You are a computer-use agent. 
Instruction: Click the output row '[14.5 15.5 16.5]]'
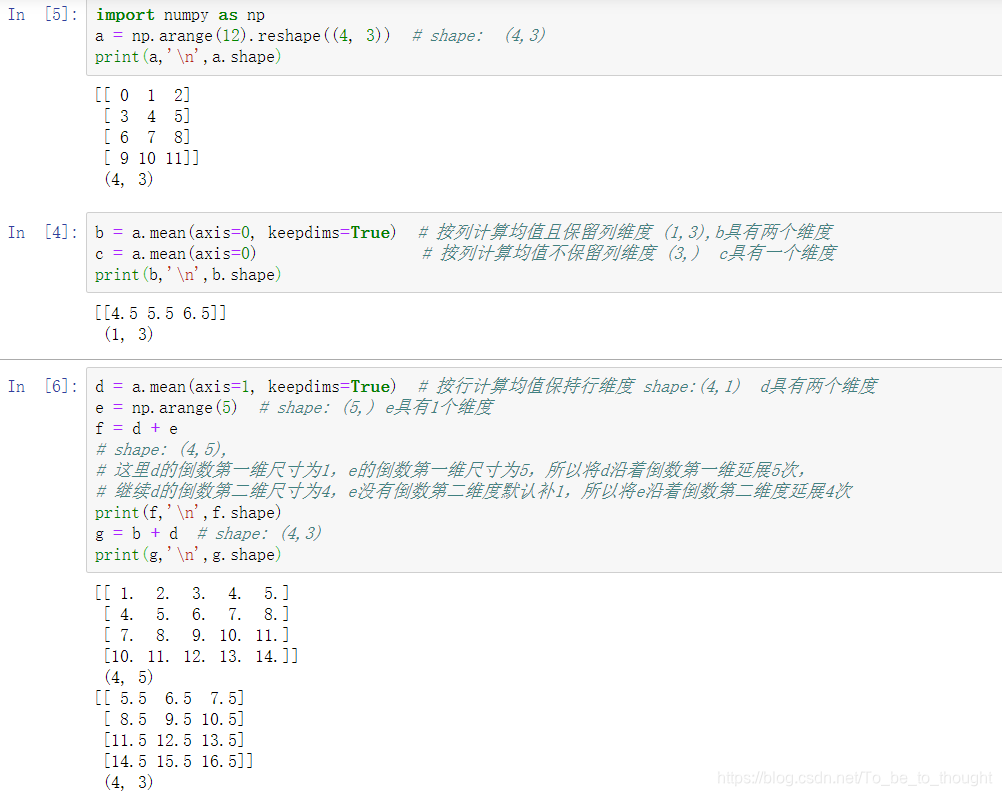(178, 762)
